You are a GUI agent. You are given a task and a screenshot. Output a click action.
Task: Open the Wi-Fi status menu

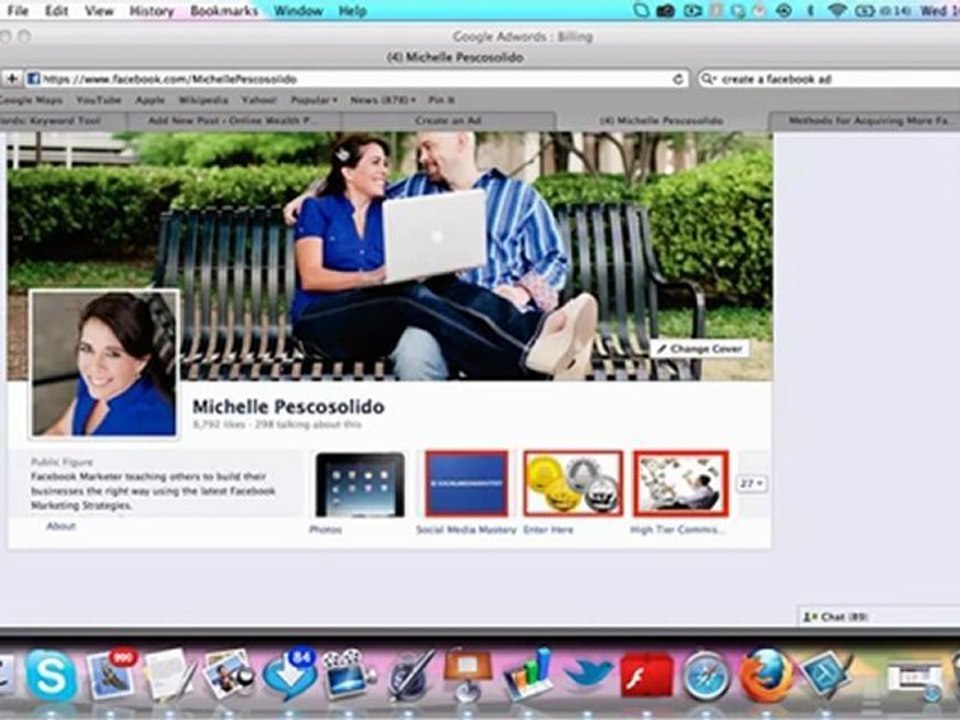coord(836,10)
